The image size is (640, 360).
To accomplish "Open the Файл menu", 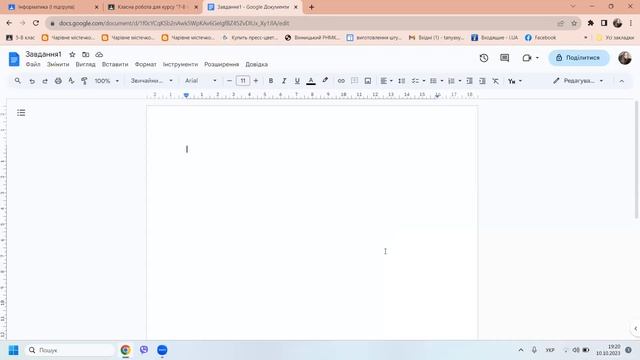I will point(33,64).
